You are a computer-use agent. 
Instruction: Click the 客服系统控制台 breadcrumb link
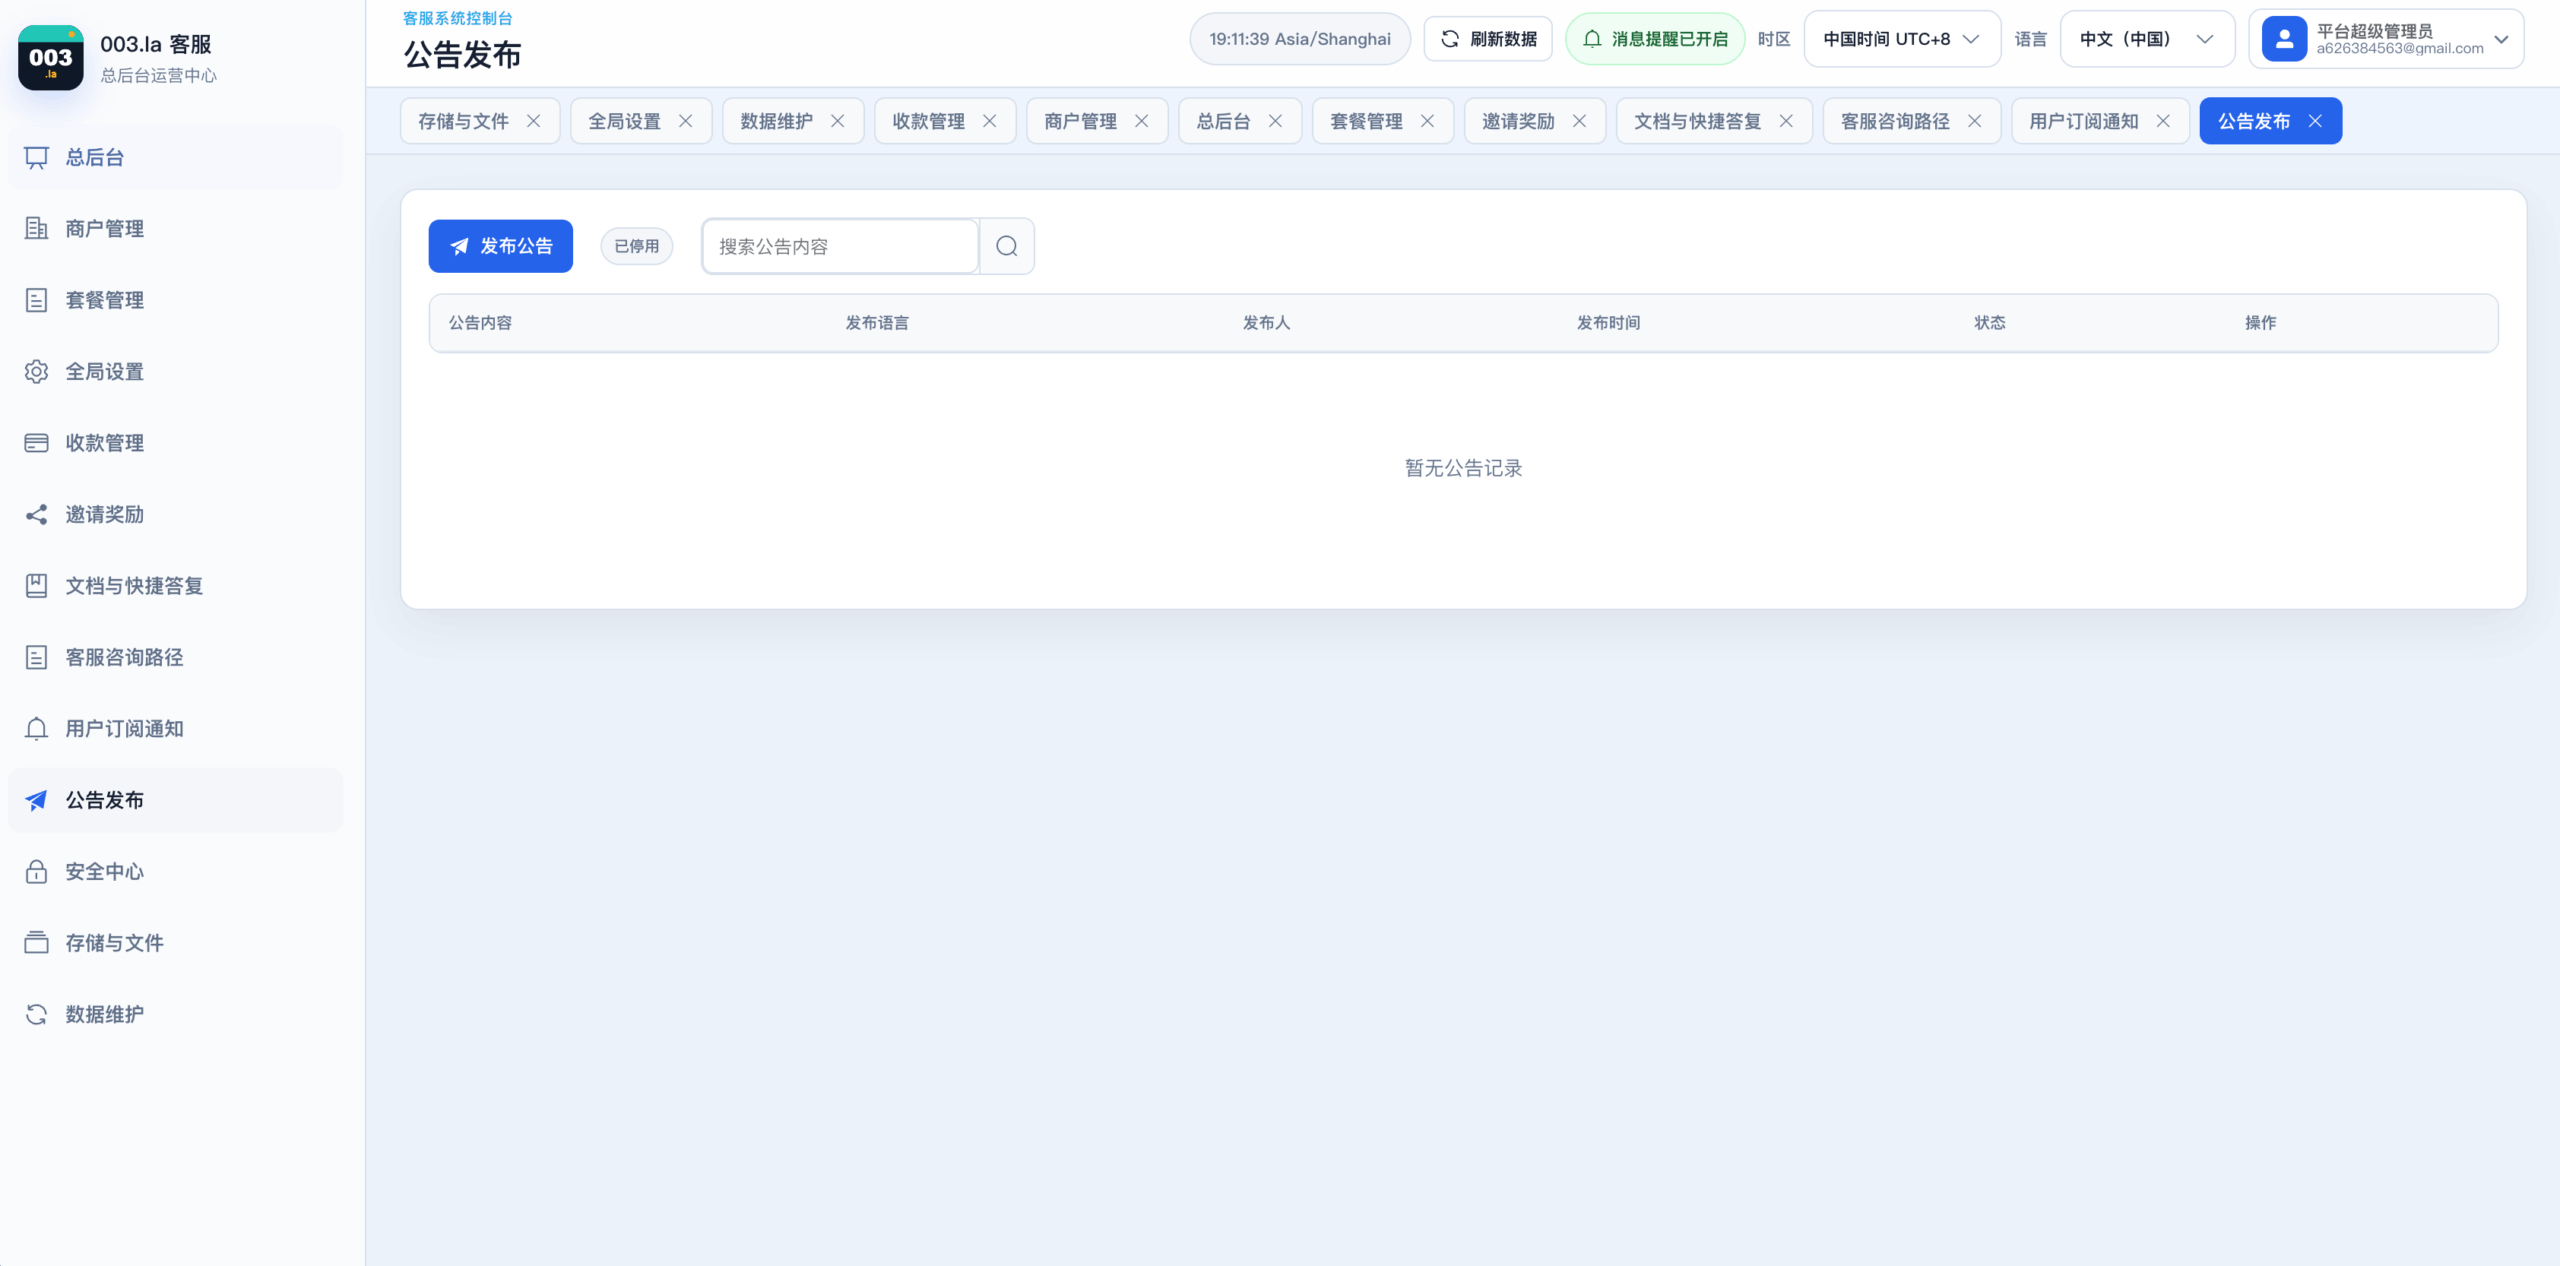tap(458, 18)
